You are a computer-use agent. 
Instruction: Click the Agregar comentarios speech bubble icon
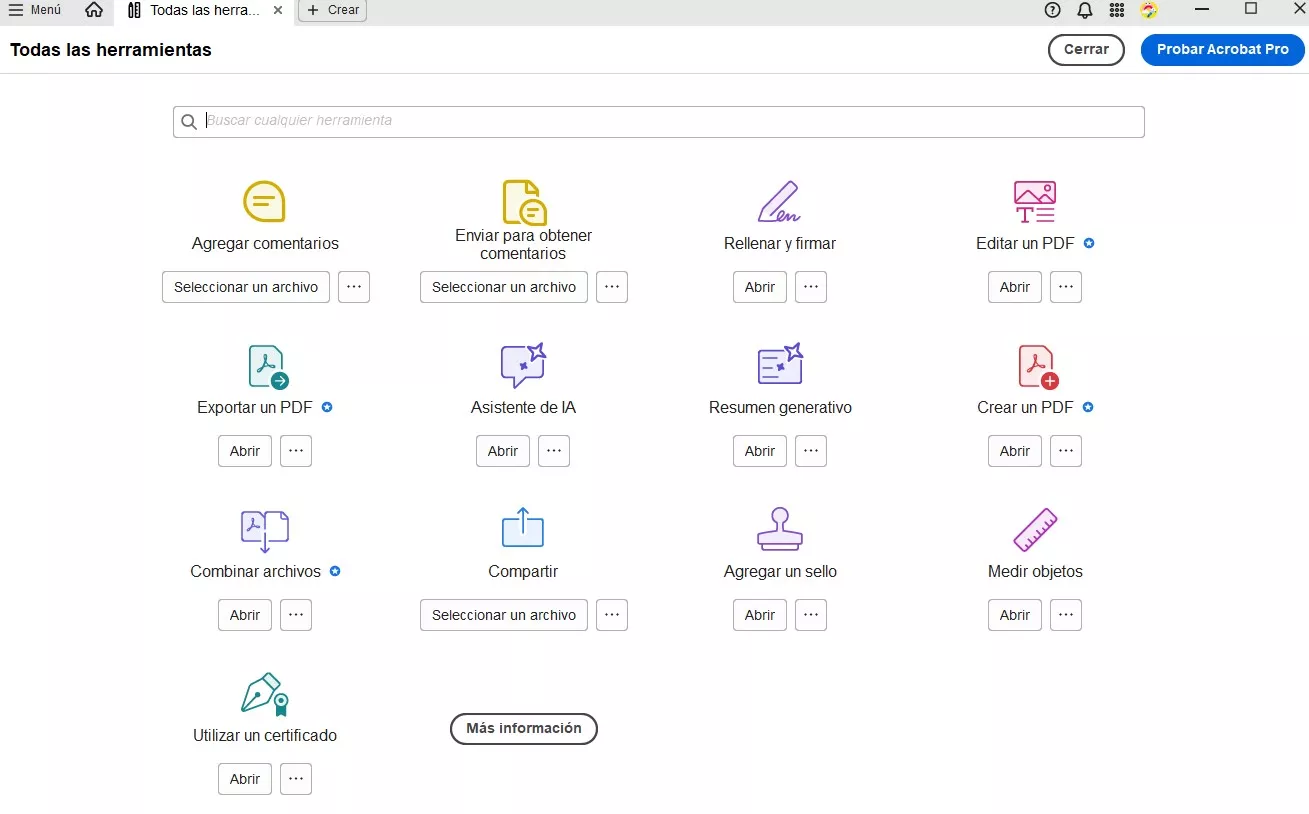tap(264, 201)
